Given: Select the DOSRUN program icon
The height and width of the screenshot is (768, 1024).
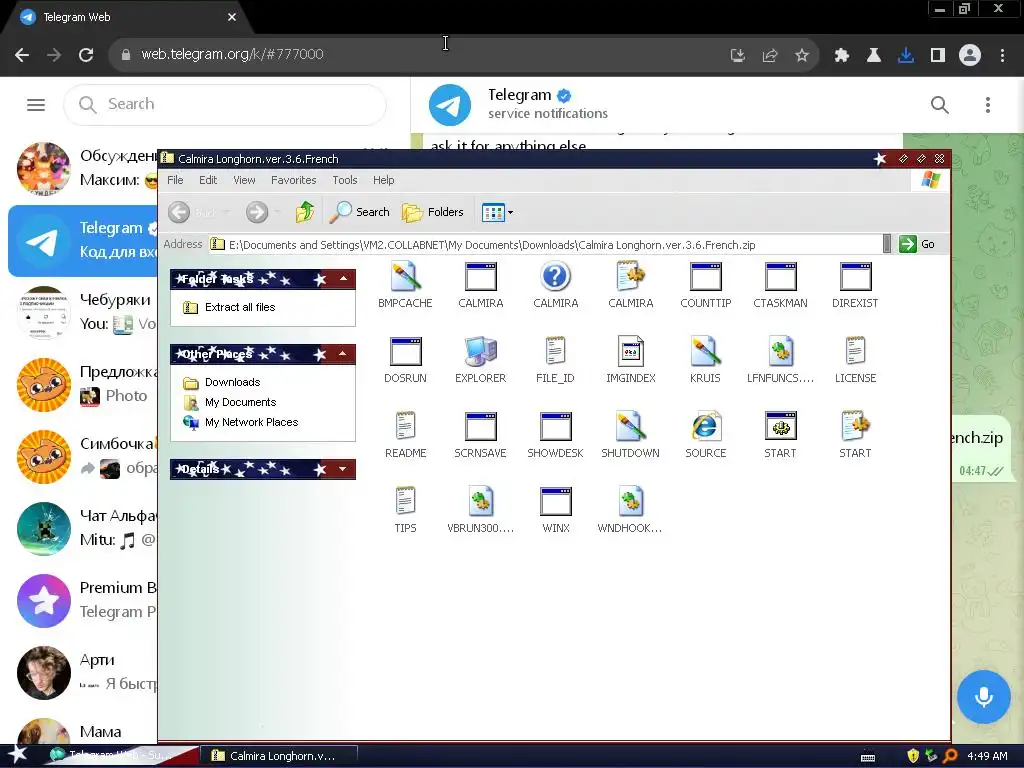Looking at the screenshot, I should [x=405, y=352].
